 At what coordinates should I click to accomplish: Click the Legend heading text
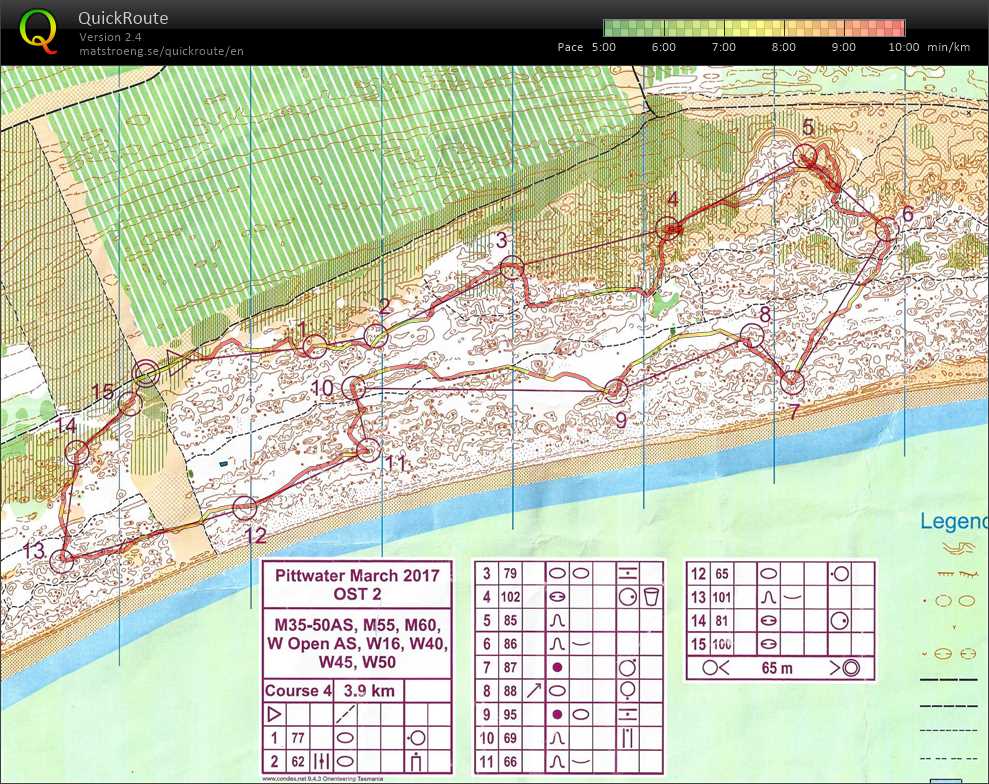coord(953,521)
